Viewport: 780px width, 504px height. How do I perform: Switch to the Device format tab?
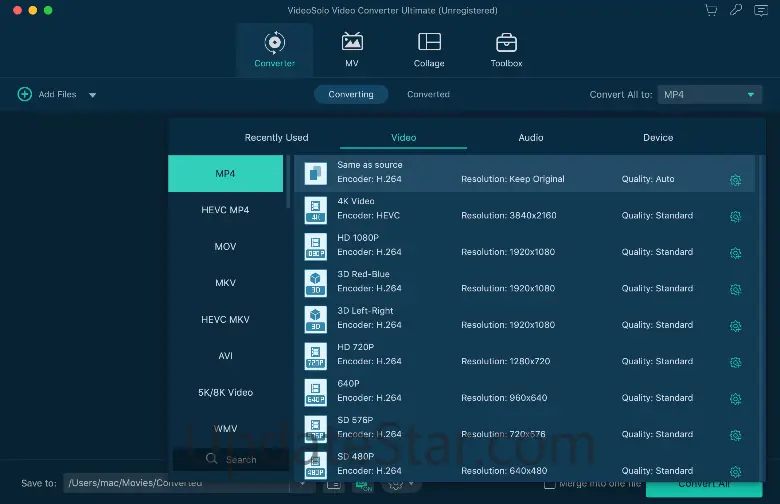[658, 138]
